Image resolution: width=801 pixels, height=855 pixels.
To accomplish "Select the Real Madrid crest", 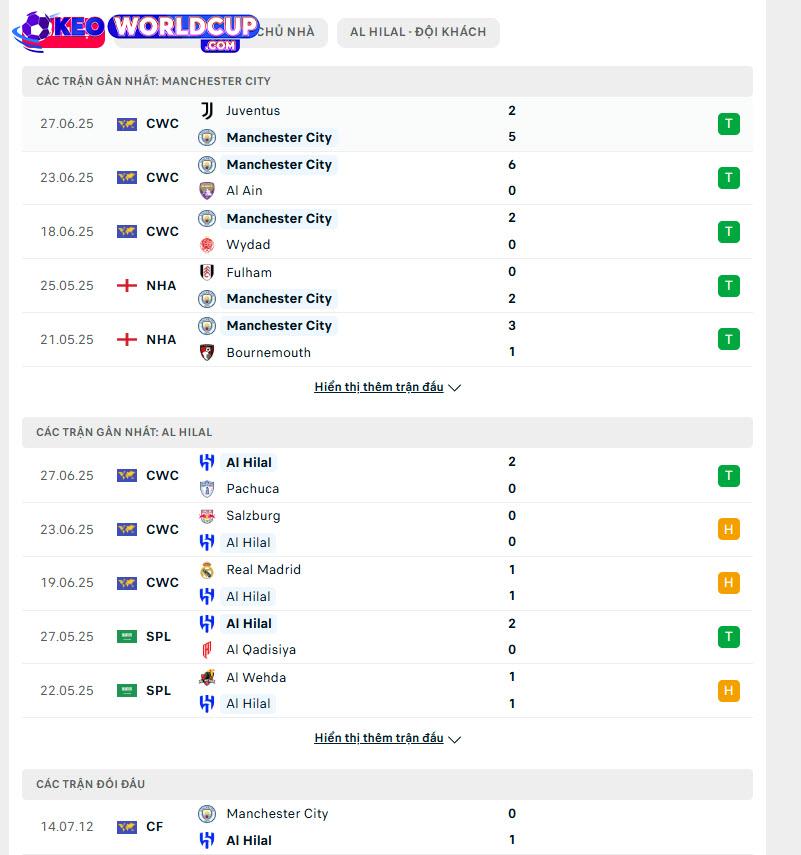I will pos(207,570).
